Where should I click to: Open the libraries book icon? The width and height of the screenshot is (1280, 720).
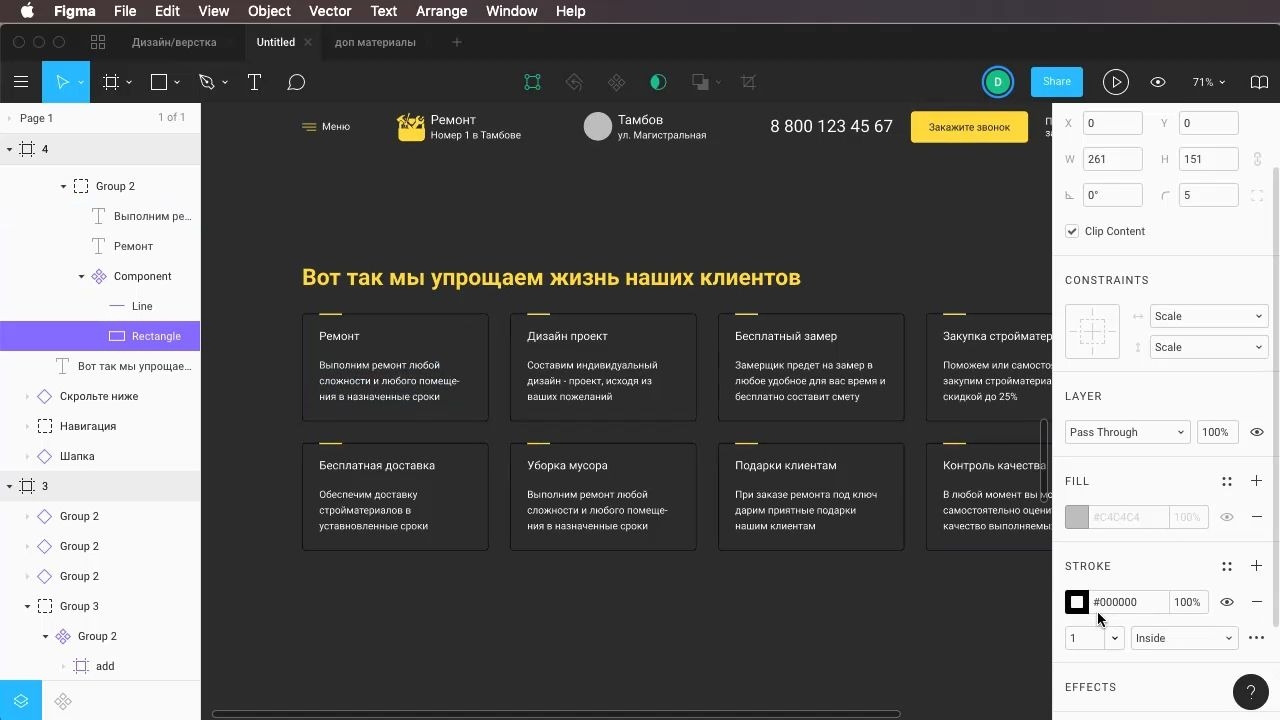[1260, 82]
